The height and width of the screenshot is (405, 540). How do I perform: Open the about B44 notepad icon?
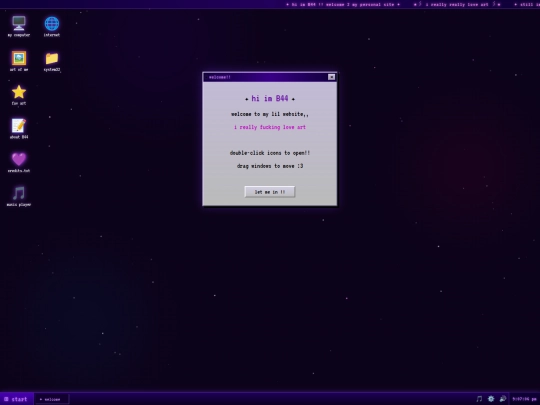coord(19,128)
